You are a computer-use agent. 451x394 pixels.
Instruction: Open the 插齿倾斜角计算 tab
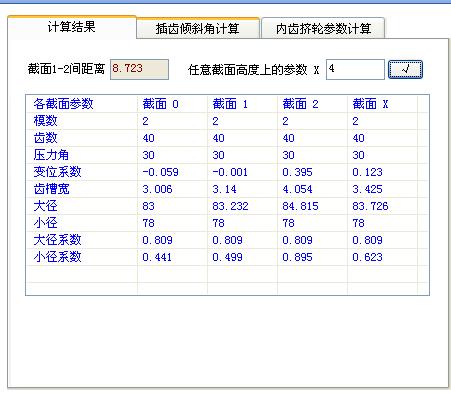pos(198,29)
